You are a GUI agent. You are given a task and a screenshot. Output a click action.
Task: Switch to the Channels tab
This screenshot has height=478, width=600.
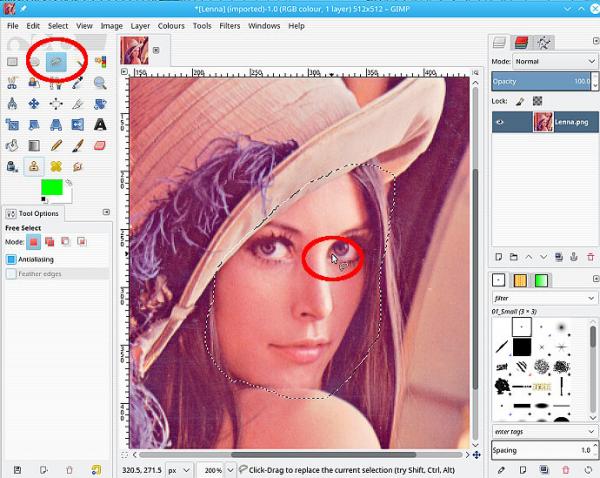tap(521, 42)
